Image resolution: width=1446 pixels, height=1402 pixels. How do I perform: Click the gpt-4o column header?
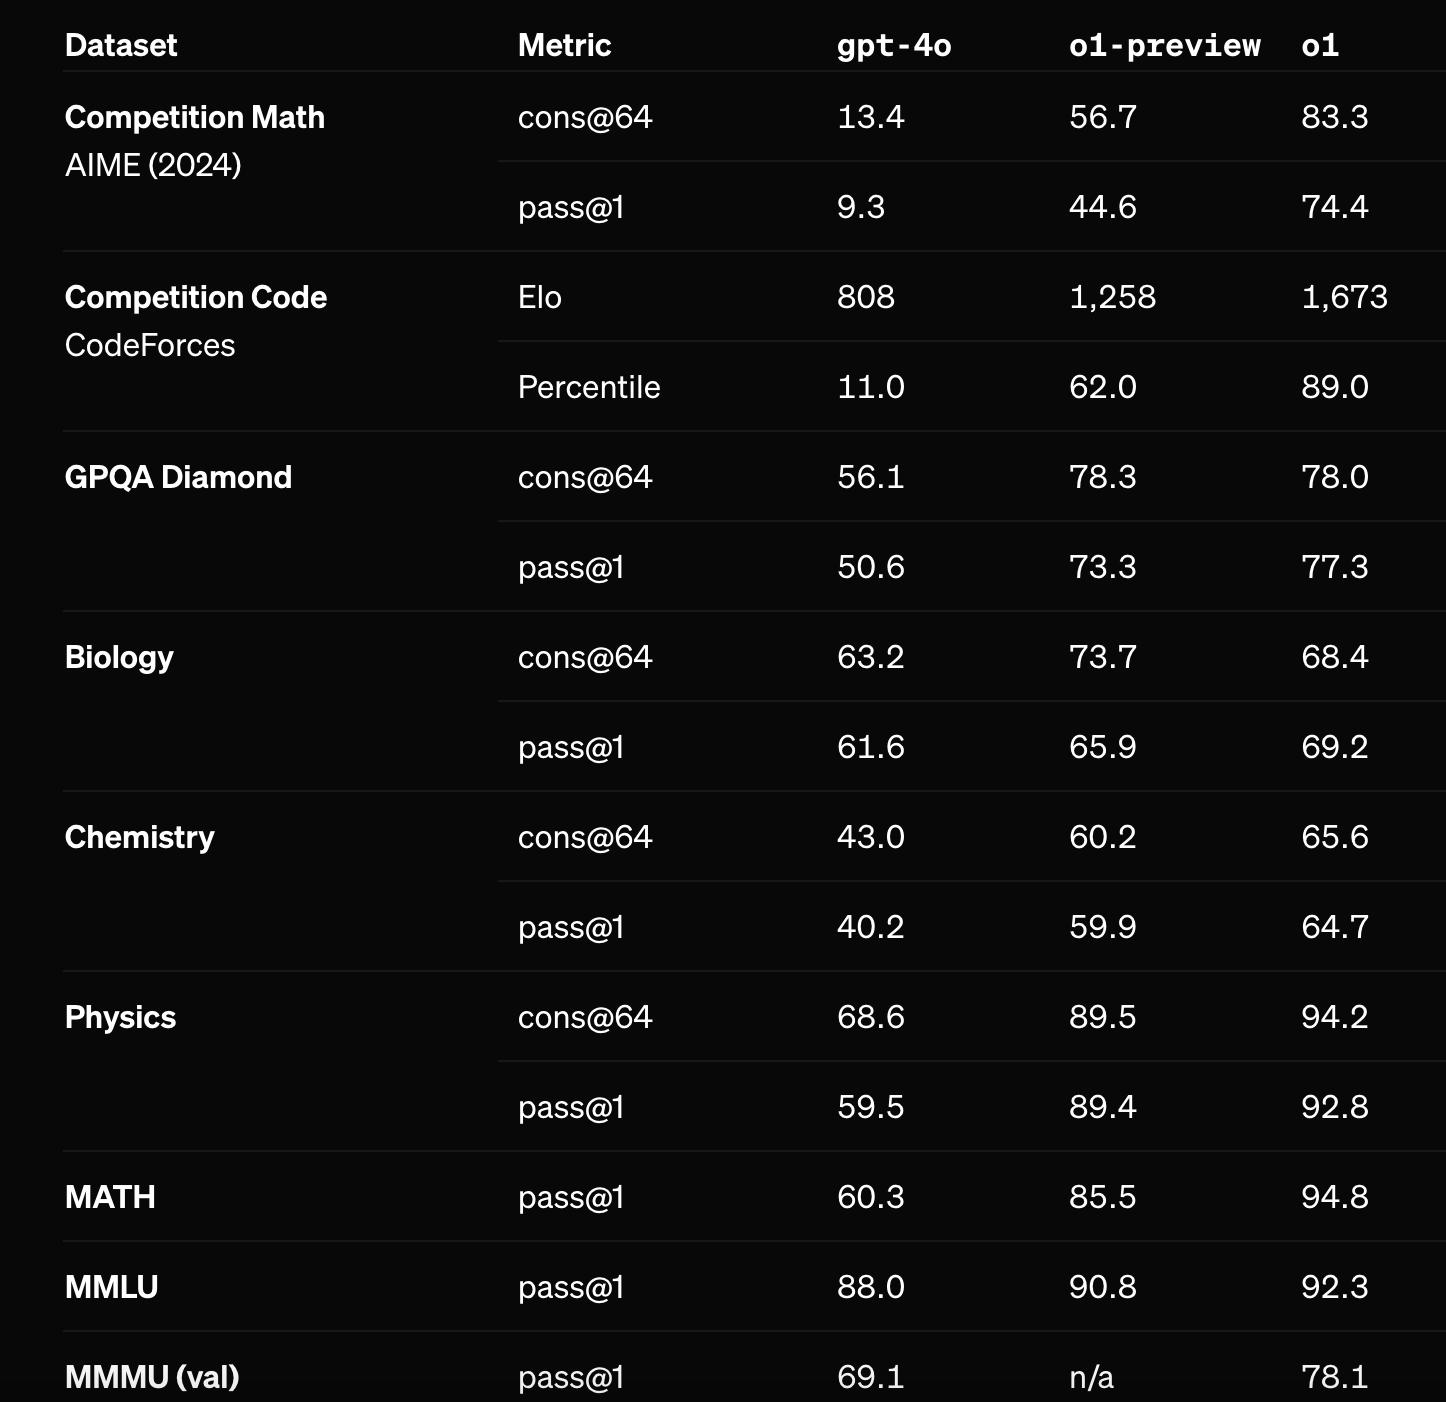(893, 45)
